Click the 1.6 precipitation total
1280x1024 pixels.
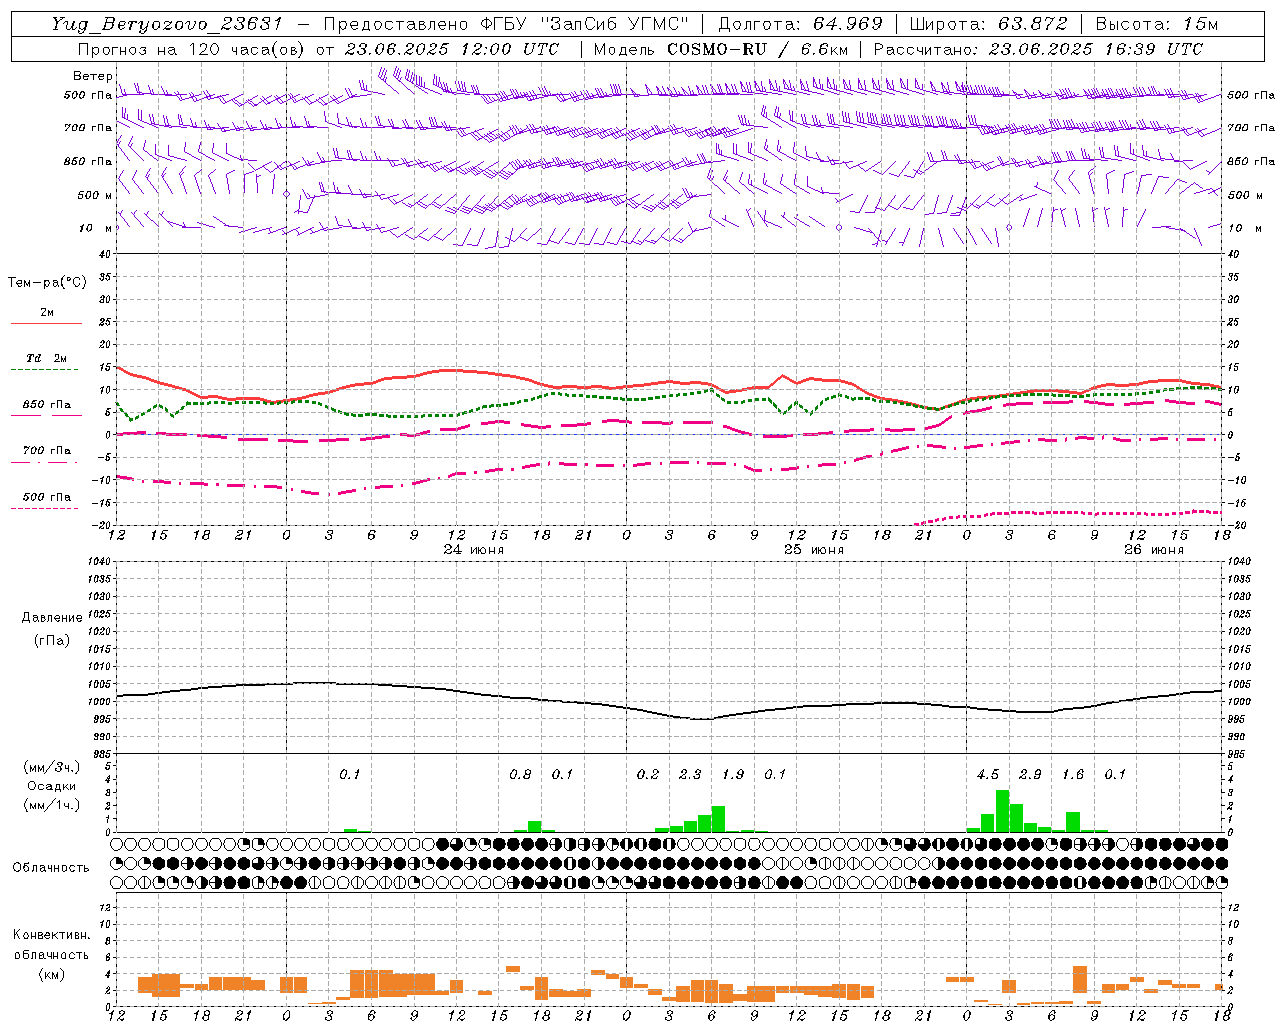1073,775
